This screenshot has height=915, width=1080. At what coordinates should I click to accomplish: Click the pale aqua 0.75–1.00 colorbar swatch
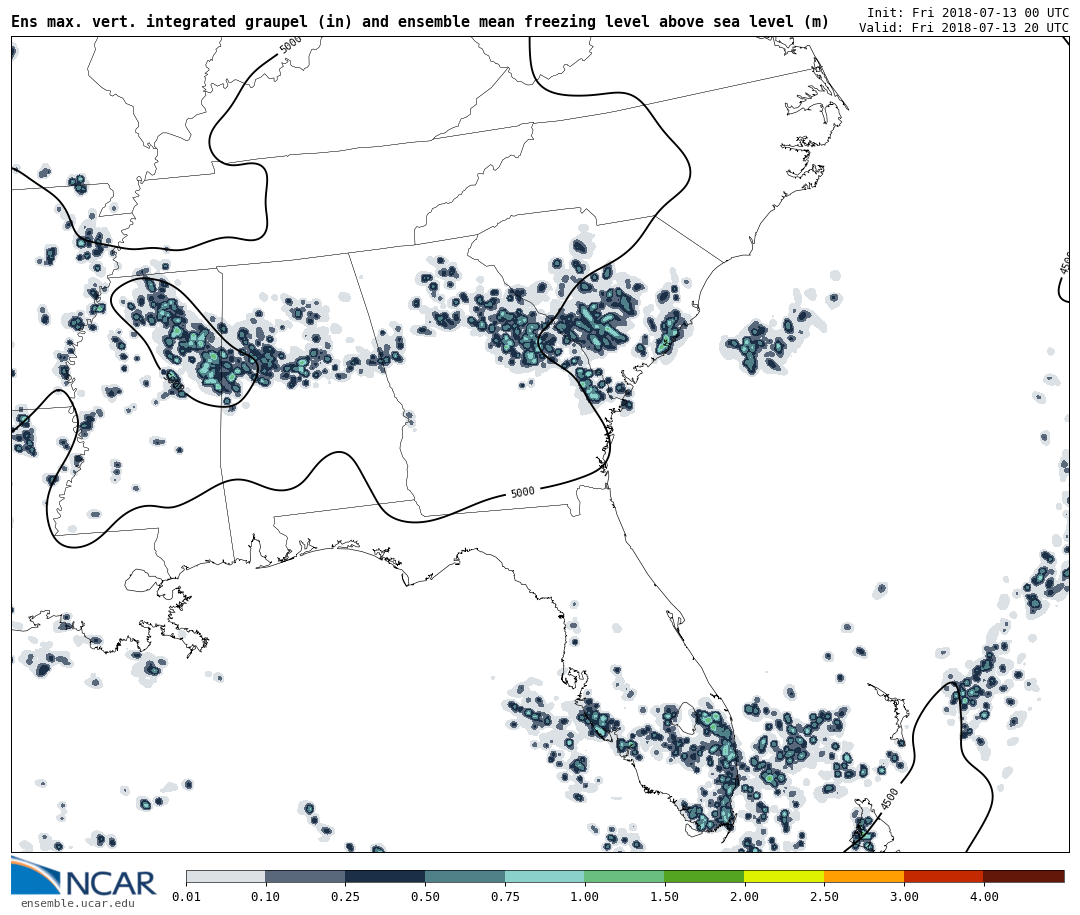coord(544,876)
